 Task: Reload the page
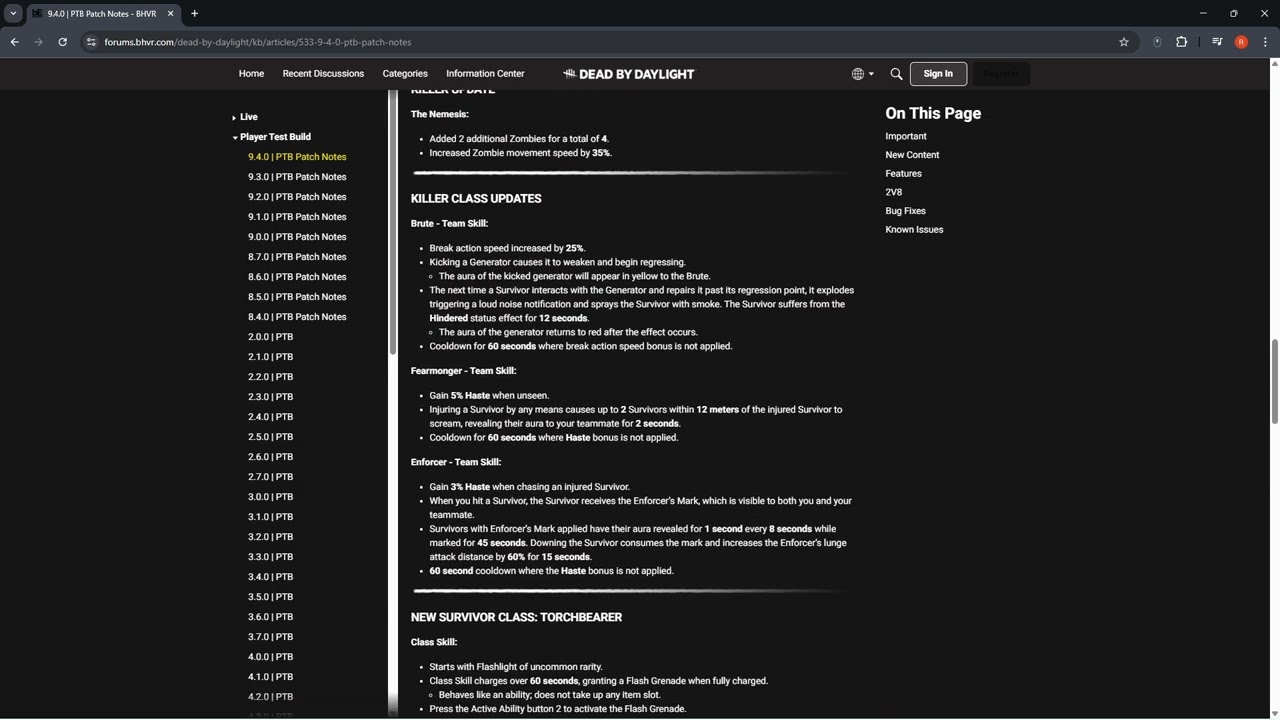click(x=62, y=42)
